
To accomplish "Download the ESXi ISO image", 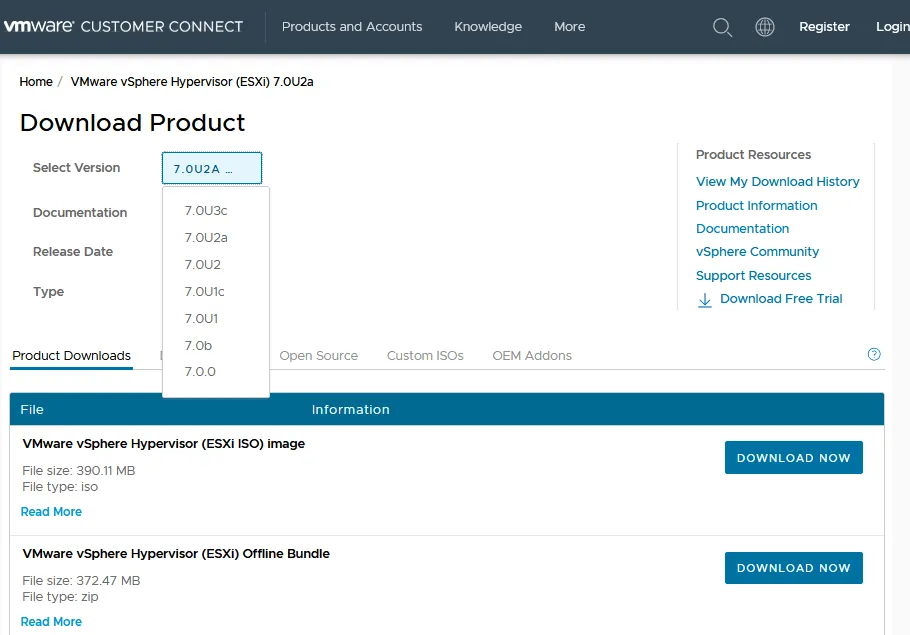I will [x=793, y=458].
